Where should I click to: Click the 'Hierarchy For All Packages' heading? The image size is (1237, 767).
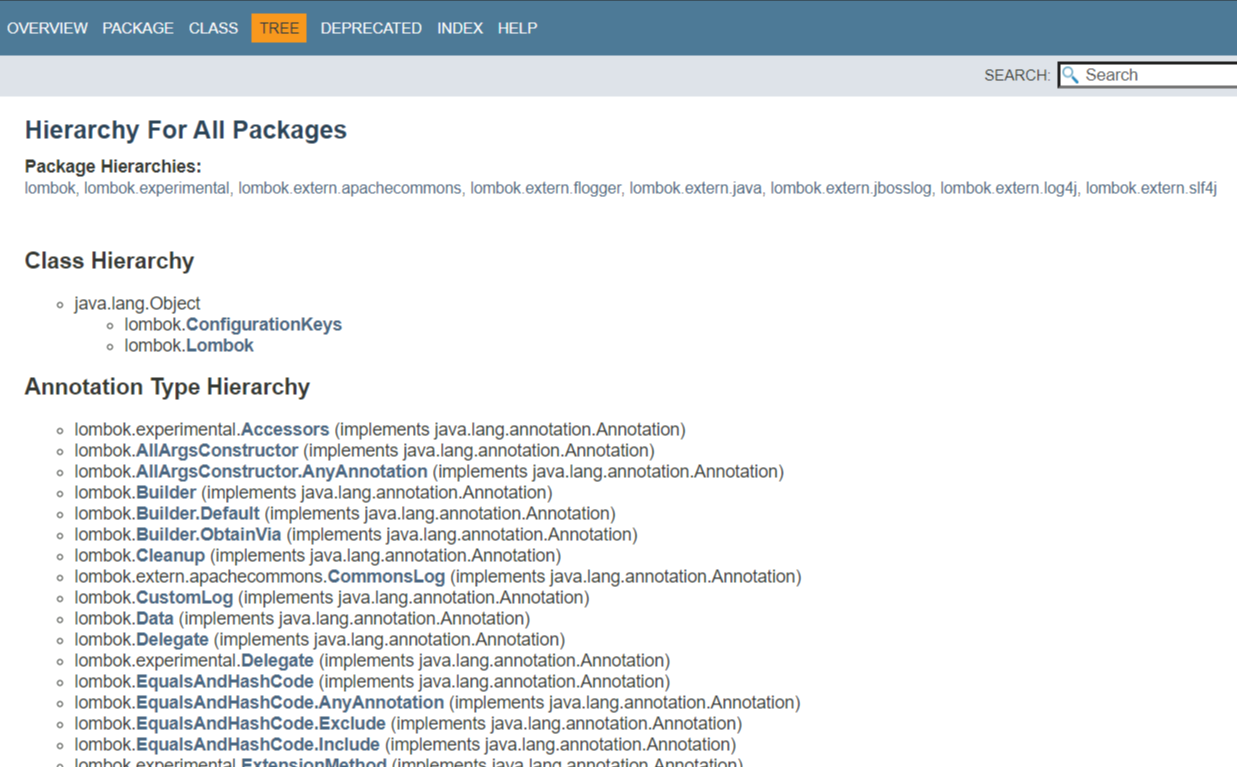(186, 130)
